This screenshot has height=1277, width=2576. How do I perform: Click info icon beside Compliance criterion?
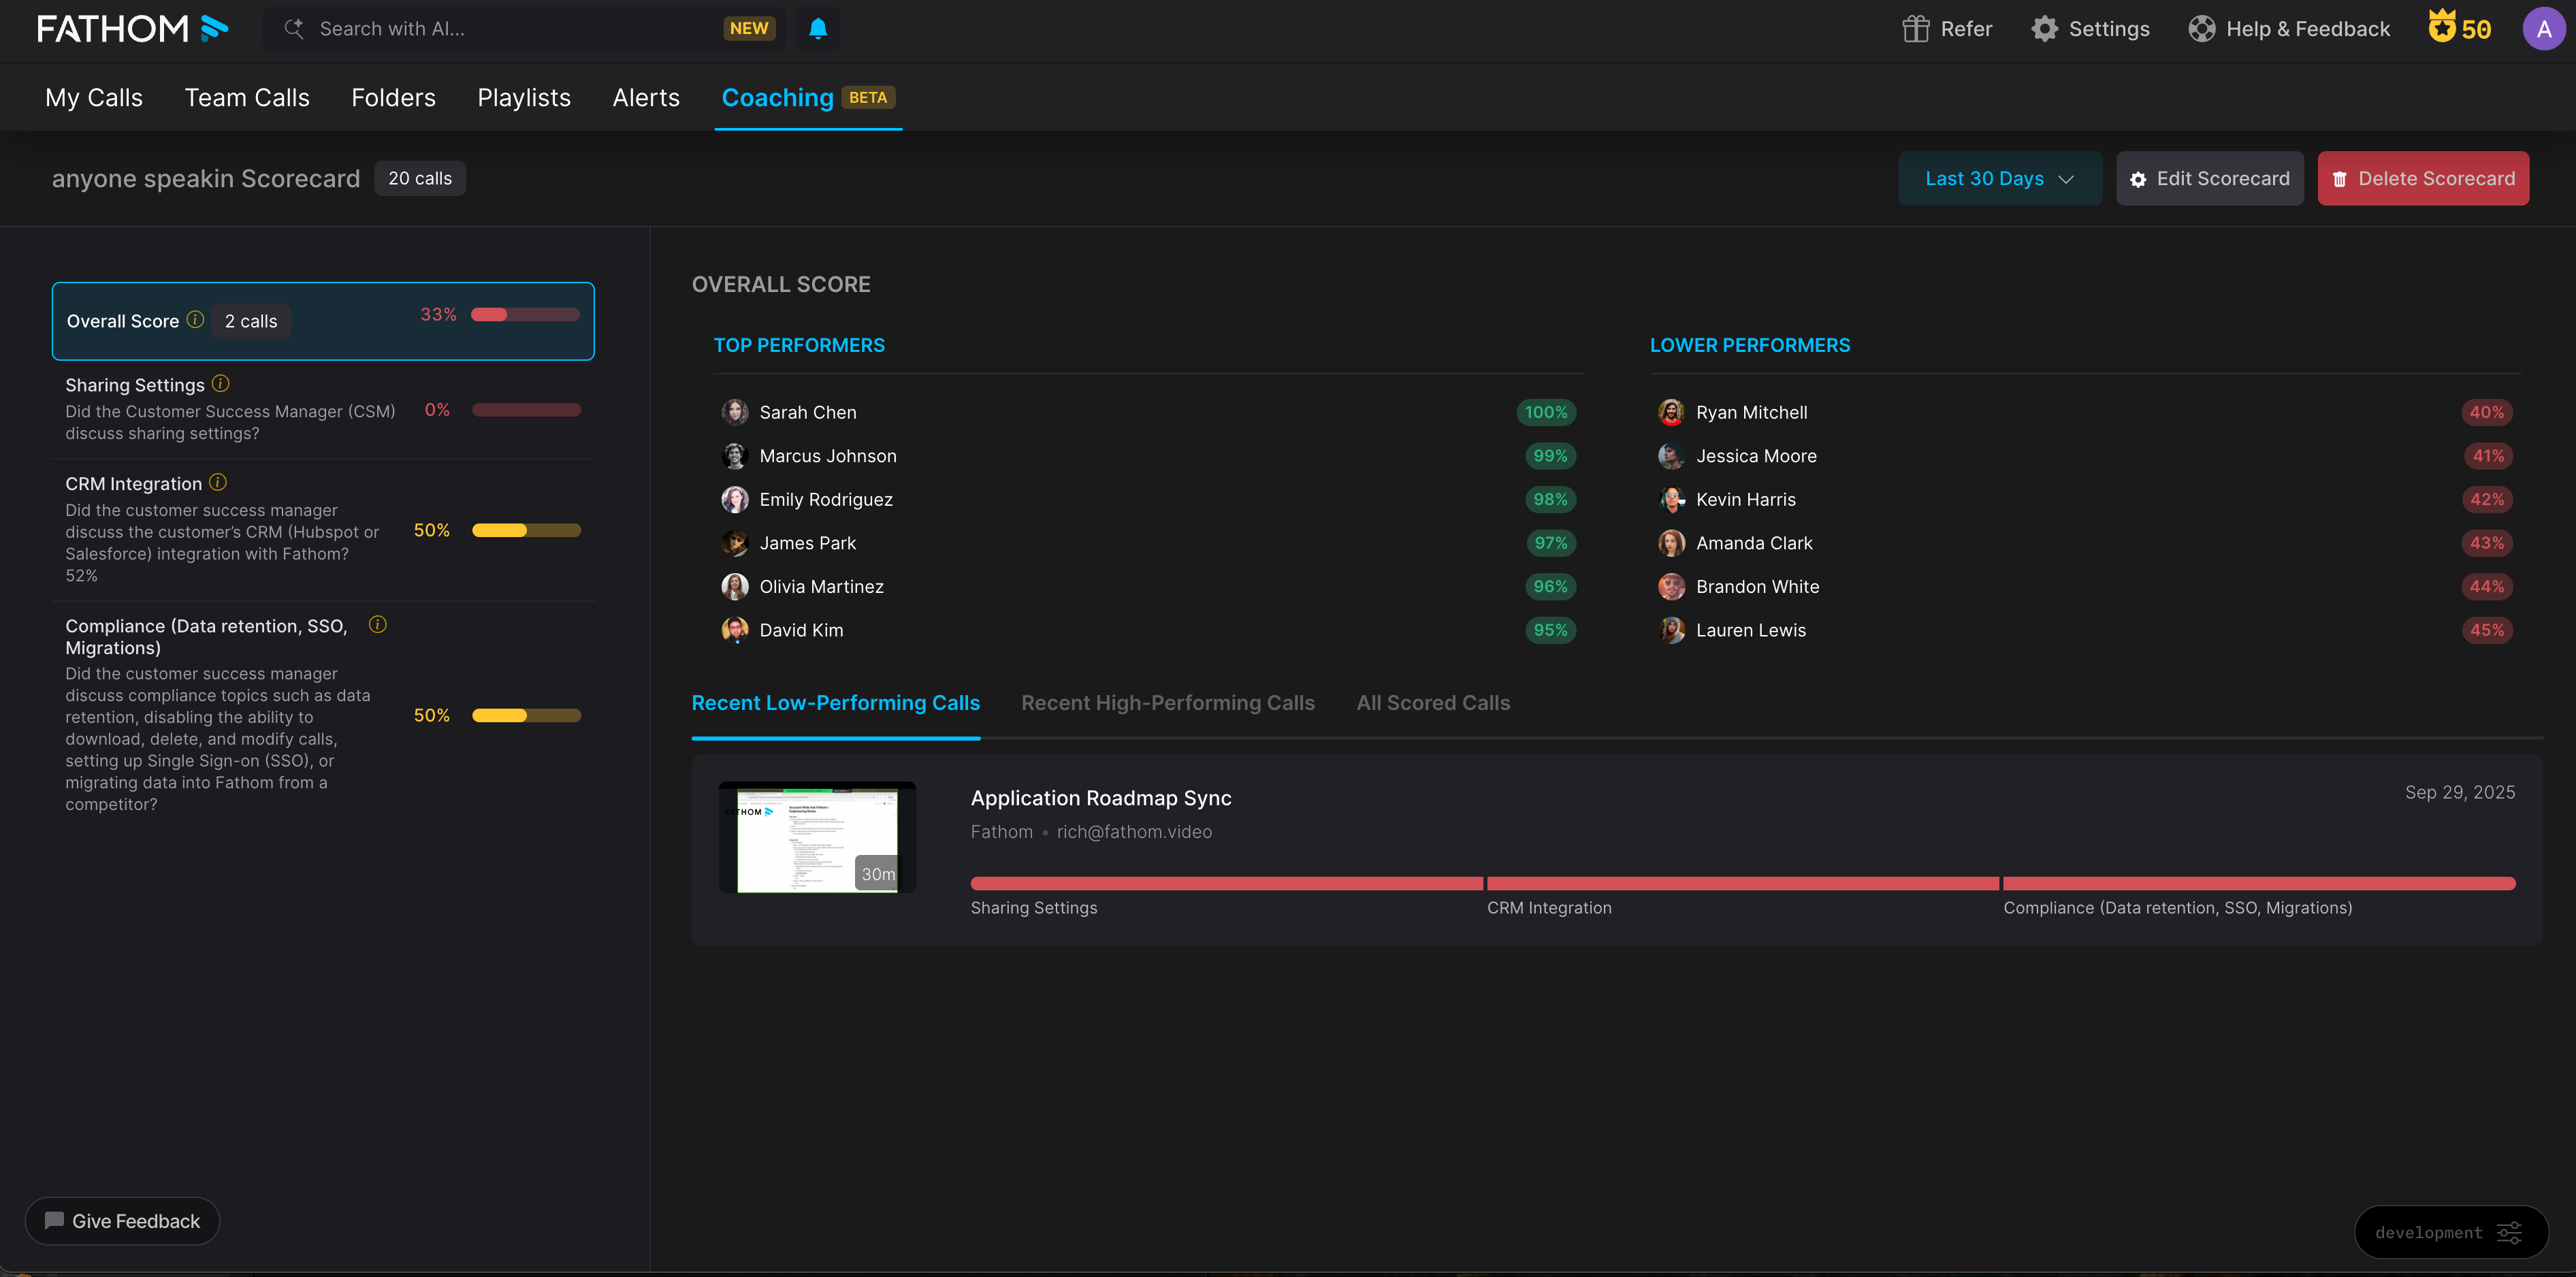click(377, 625)
